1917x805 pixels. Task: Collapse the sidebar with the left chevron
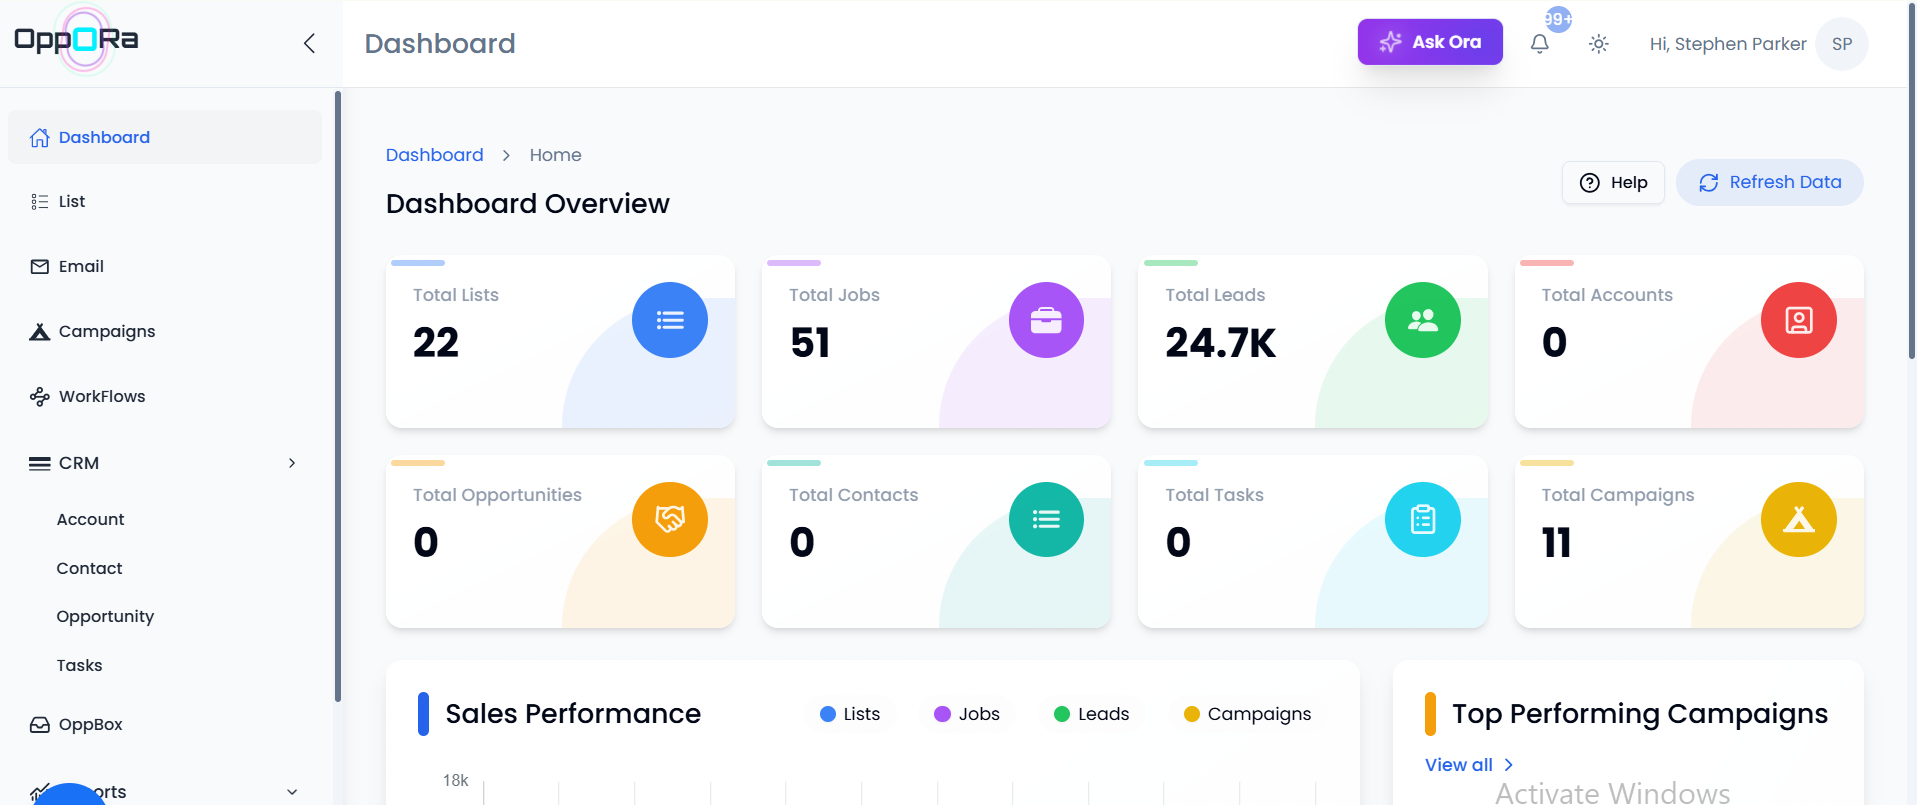coord(309,43)
